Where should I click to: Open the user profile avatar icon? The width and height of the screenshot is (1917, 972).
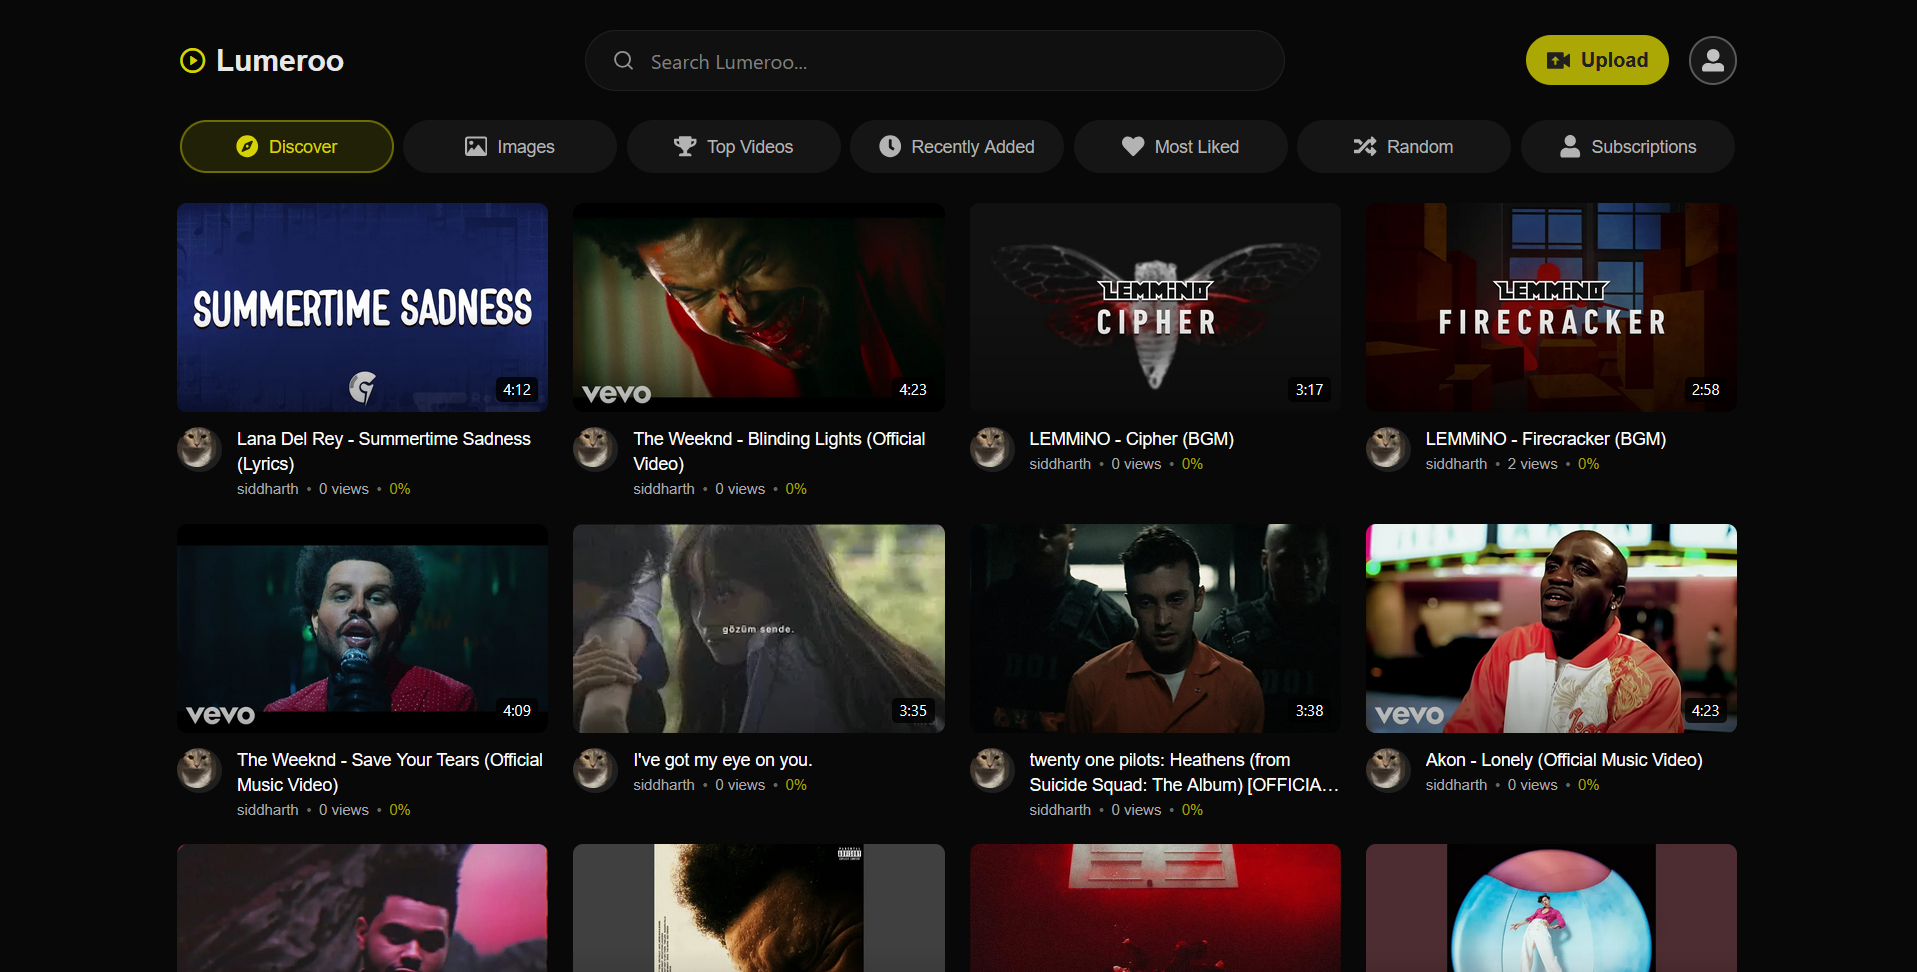(x=1712, y=61)
